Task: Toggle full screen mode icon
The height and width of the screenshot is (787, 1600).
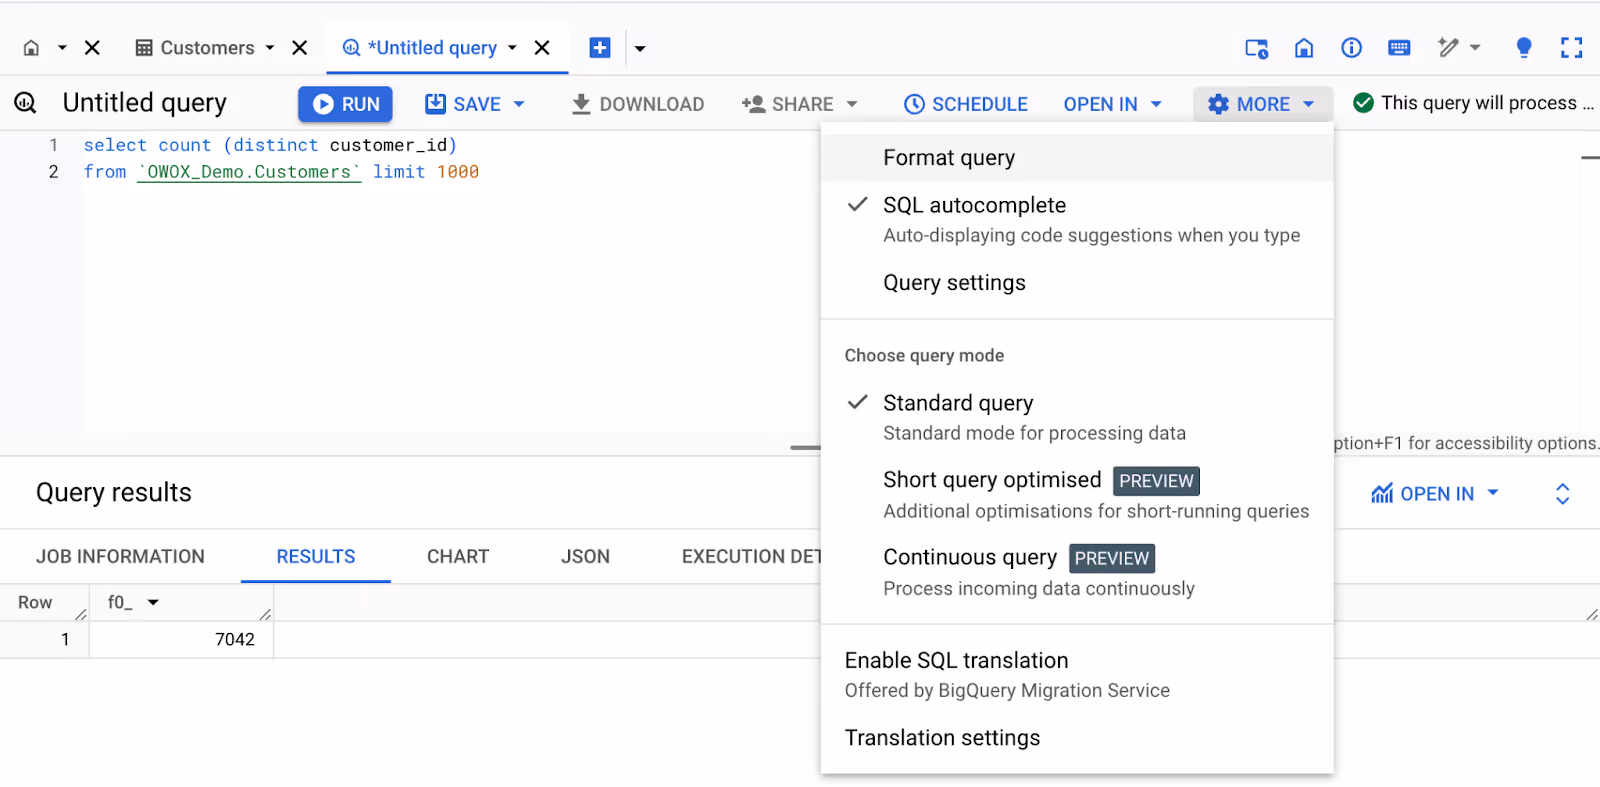Action: [1572, 48]
